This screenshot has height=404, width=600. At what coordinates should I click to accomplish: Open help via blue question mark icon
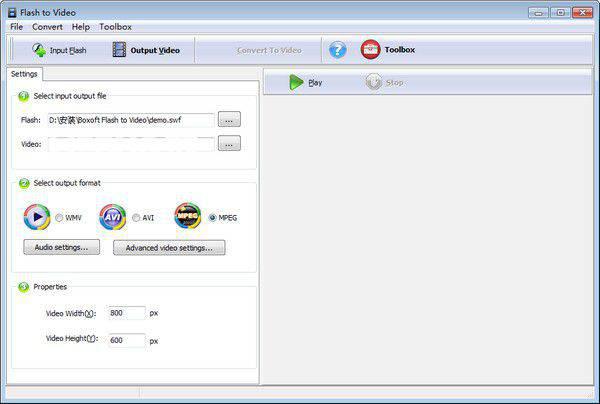[338, 50]
